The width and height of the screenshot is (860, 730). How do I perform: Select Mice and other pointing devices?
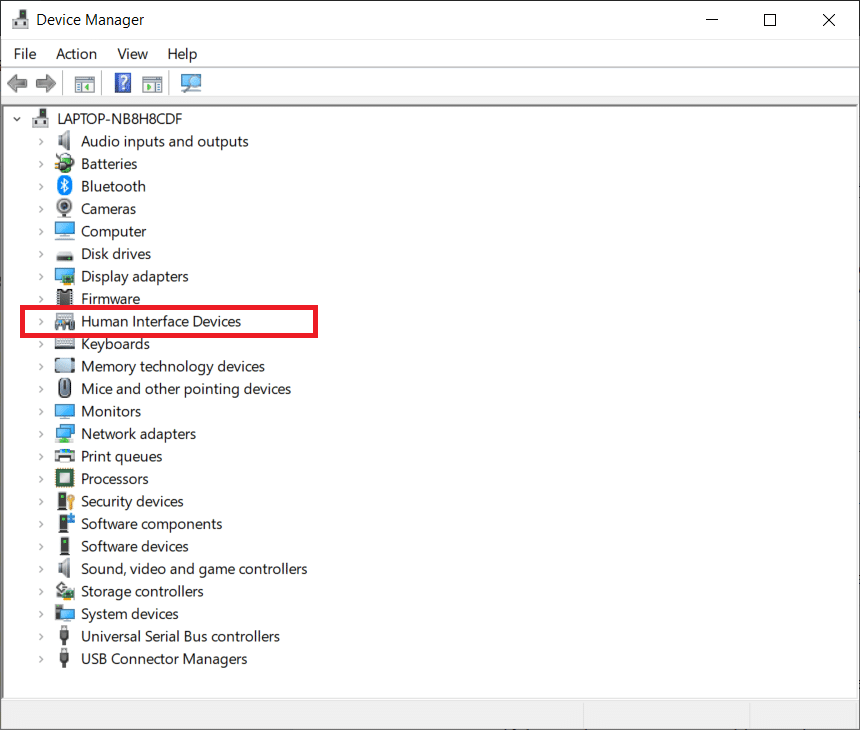coord(186,389)
